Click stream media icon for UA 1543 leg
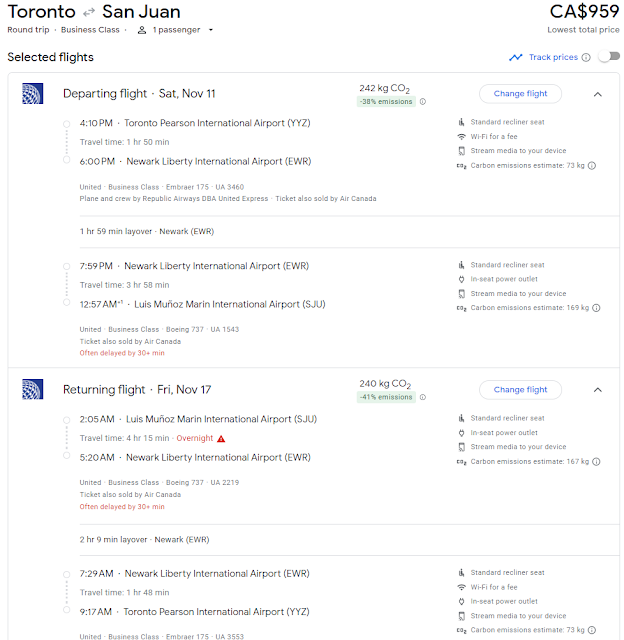The width and height of the screenshot is (624, 640). click(461, 294)
